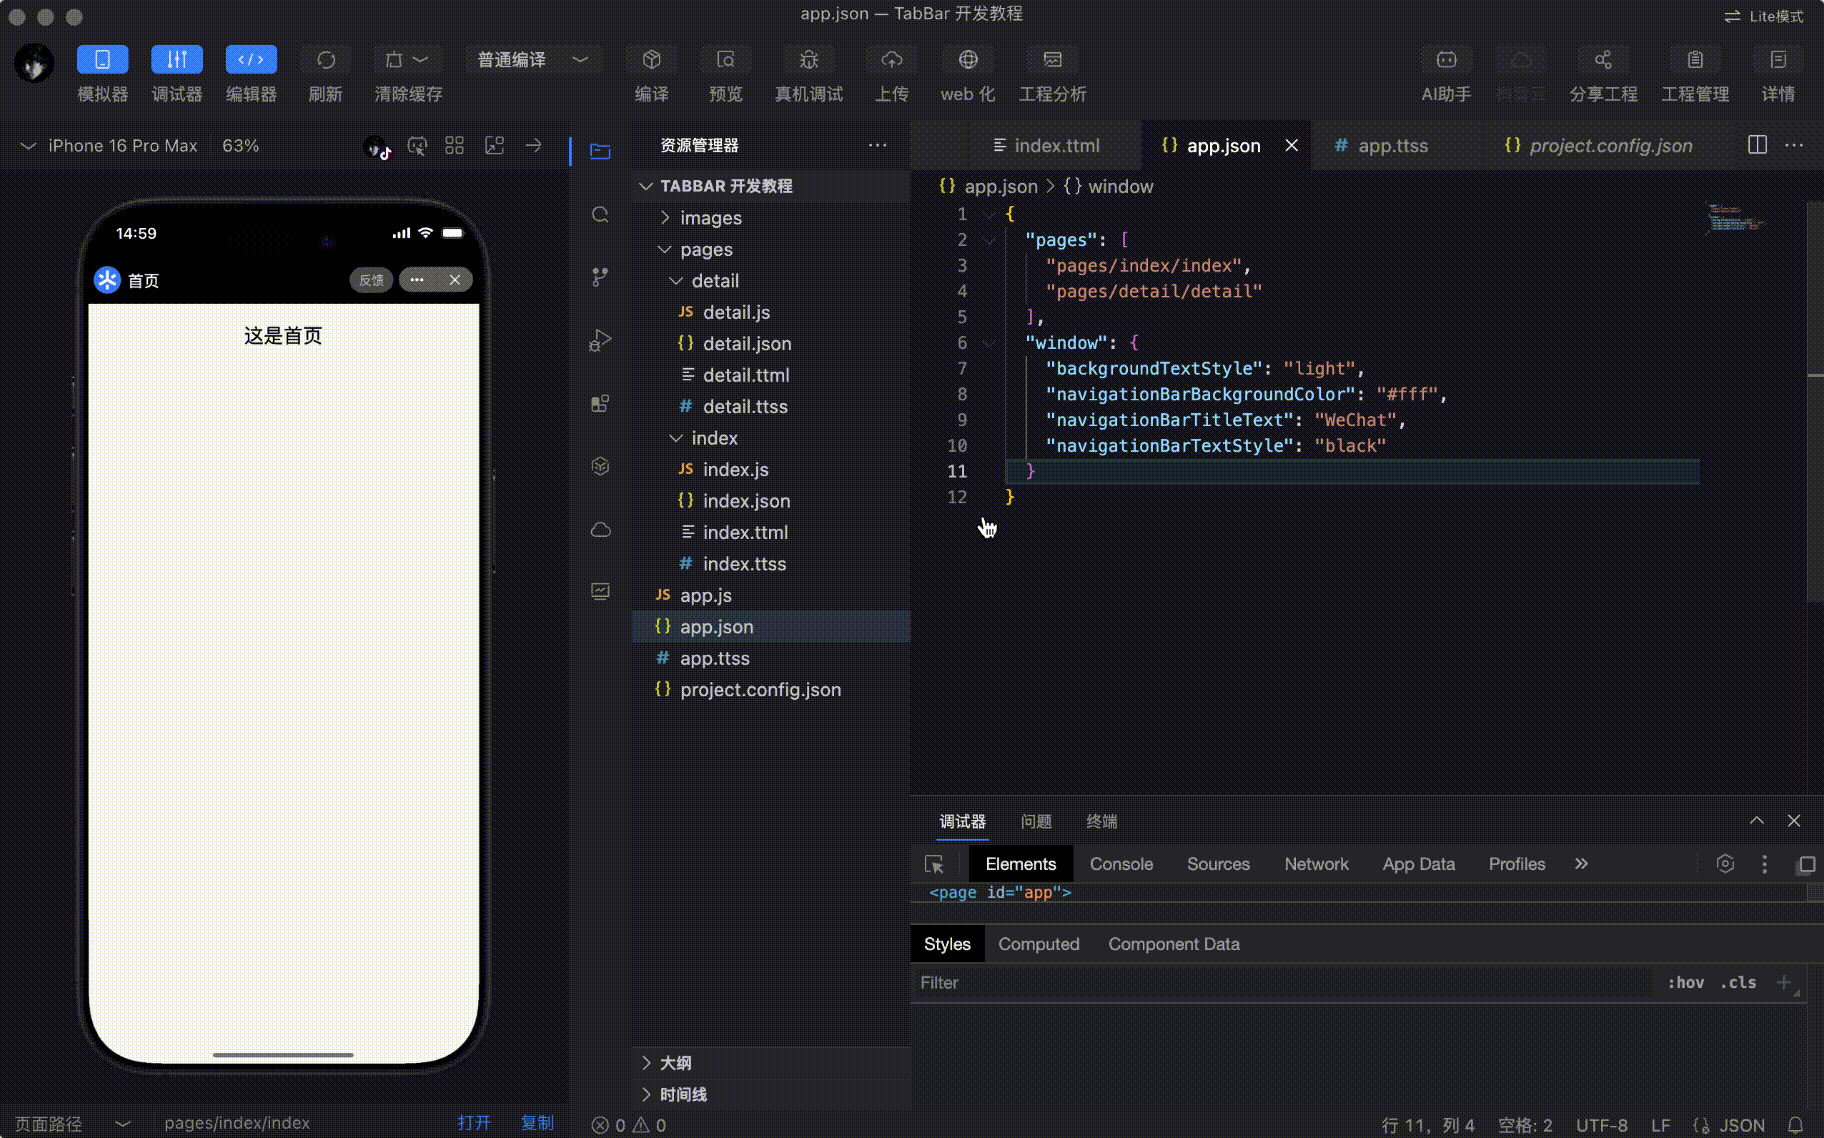Click the user avatar at top left

pyautogui.click(x=34, y=63)
